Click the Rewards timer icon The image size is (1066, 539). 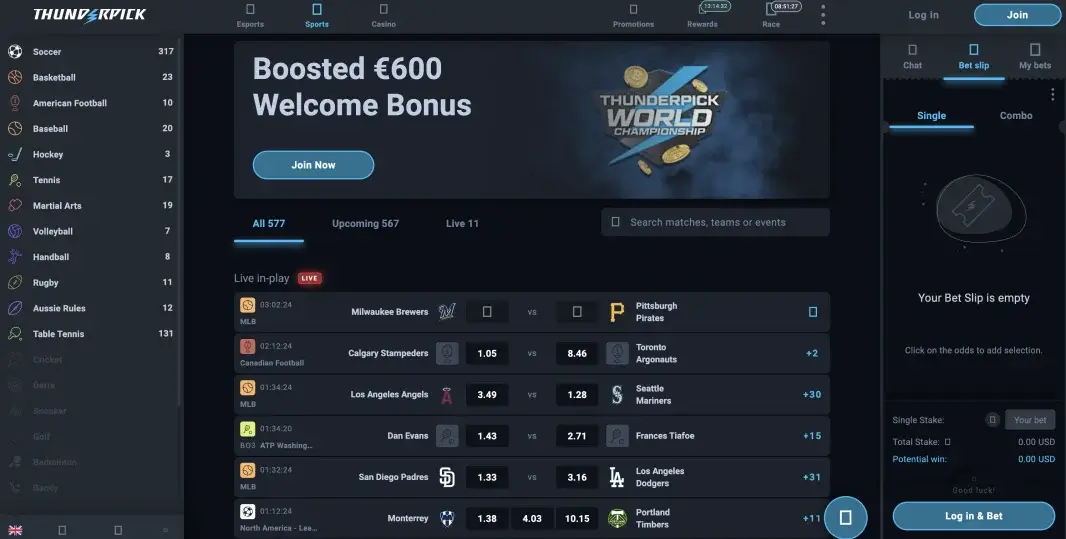[x=711, y=8]
